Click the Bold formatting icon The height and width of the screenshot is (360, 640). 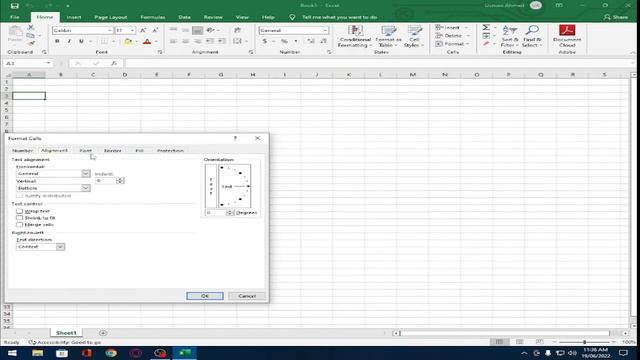click(x=57, y=41)
